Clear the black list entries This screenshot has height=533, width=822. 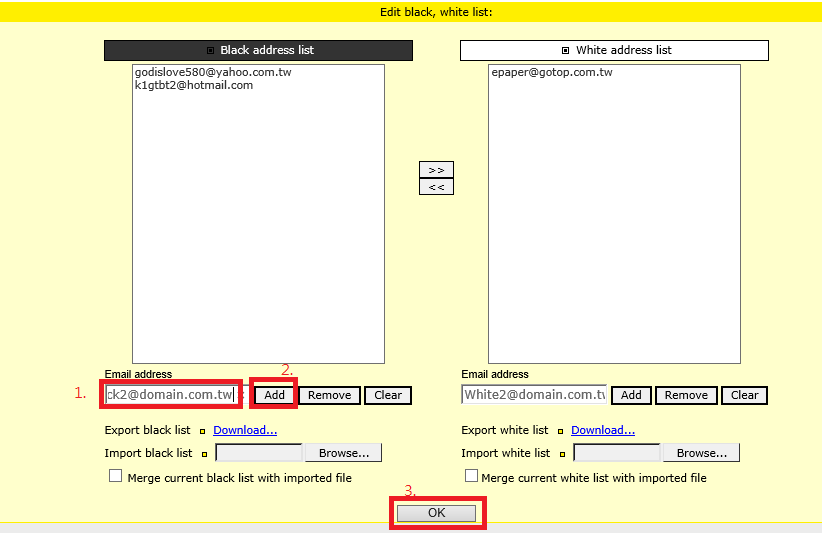[388, 395]
